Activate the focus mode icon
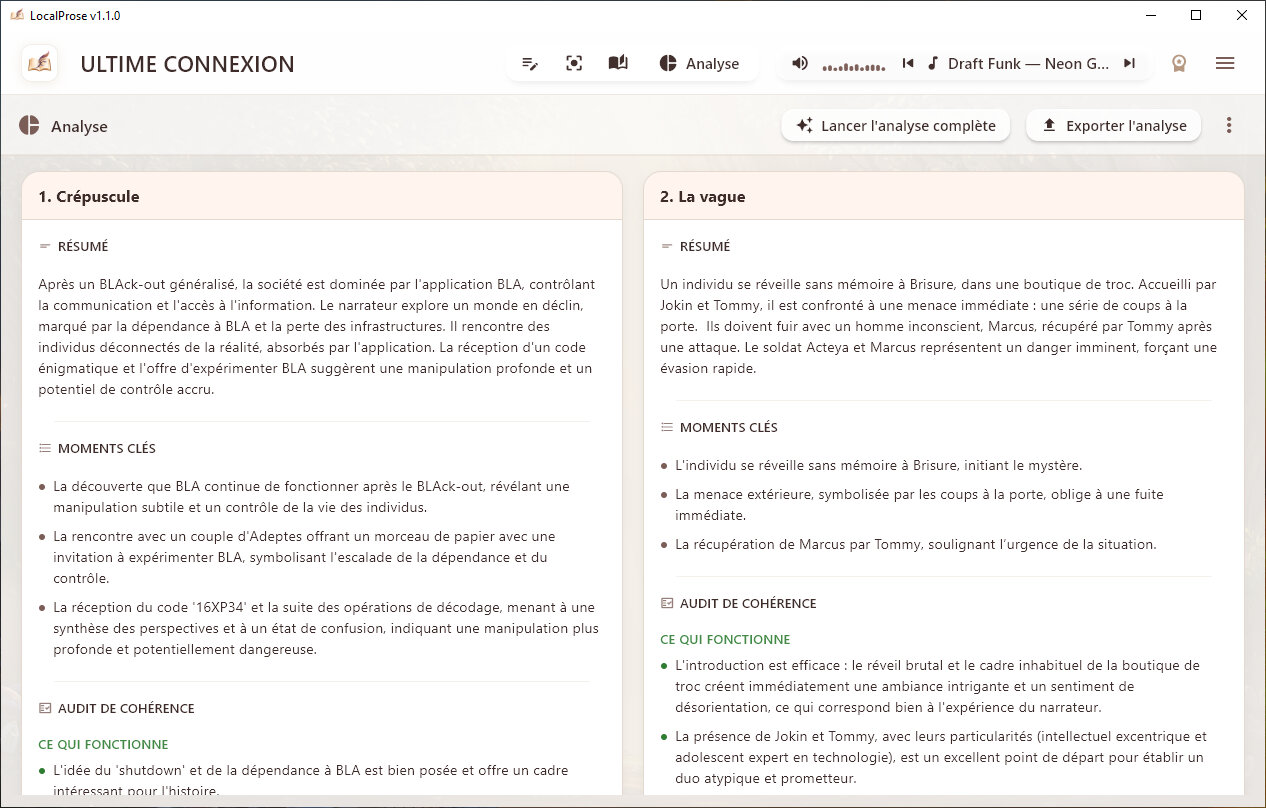Image resolution: width=1266 pixels, height=808 pixels. point(574,64)
